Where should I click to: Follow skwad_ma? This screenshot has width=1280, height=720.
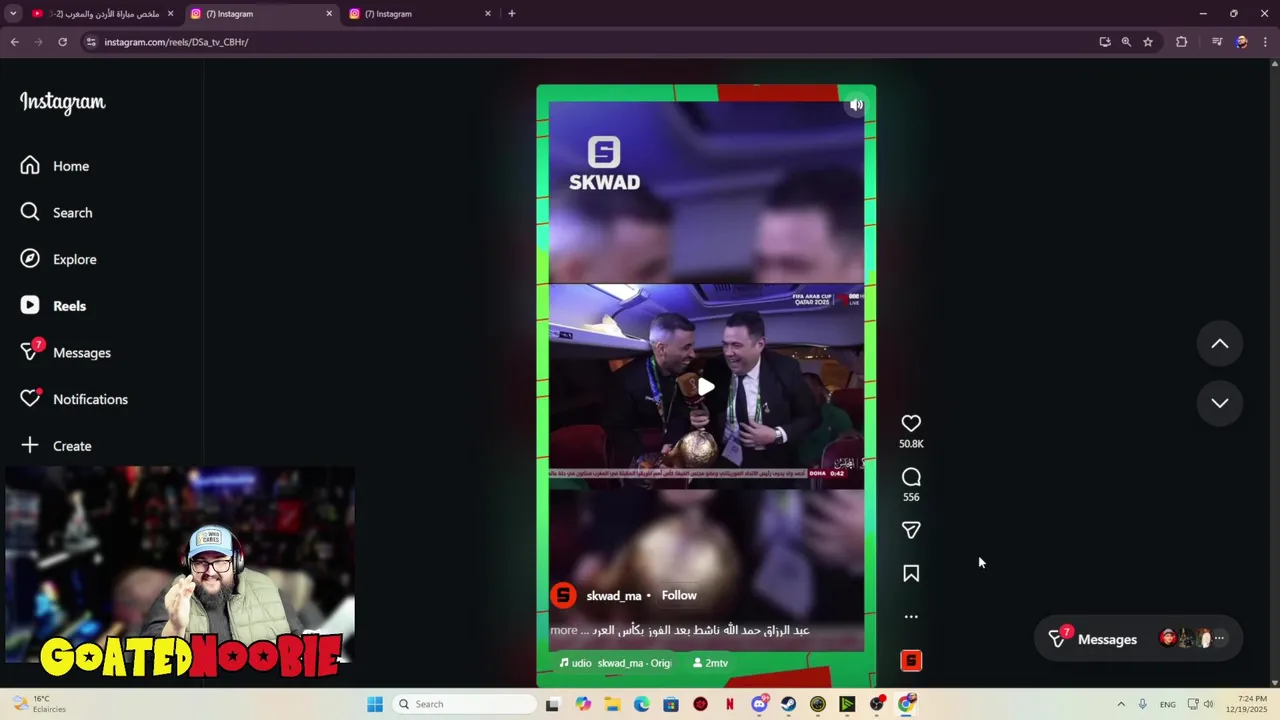point(679,595)
